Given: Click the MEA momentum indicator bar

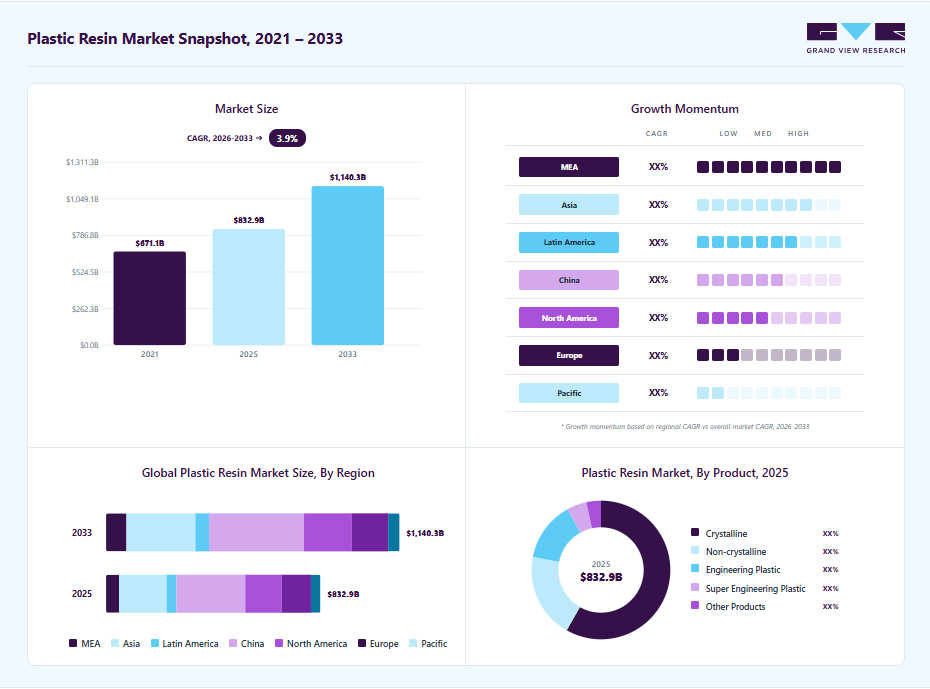Looking at the screenshot, I should tap(769, 167).
